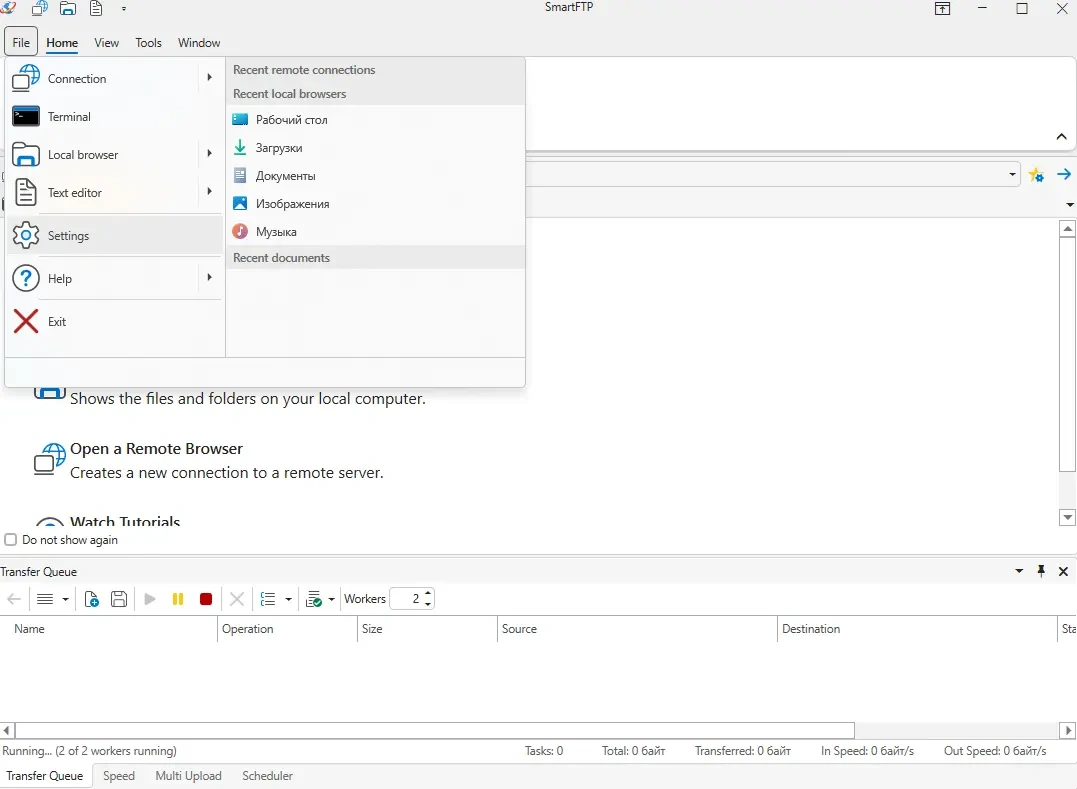The height and width of the screenshot is (789, 1077).
Task: Click the up arrow of the welcome page scrollbar
Action: click(x=1067, y=229)
